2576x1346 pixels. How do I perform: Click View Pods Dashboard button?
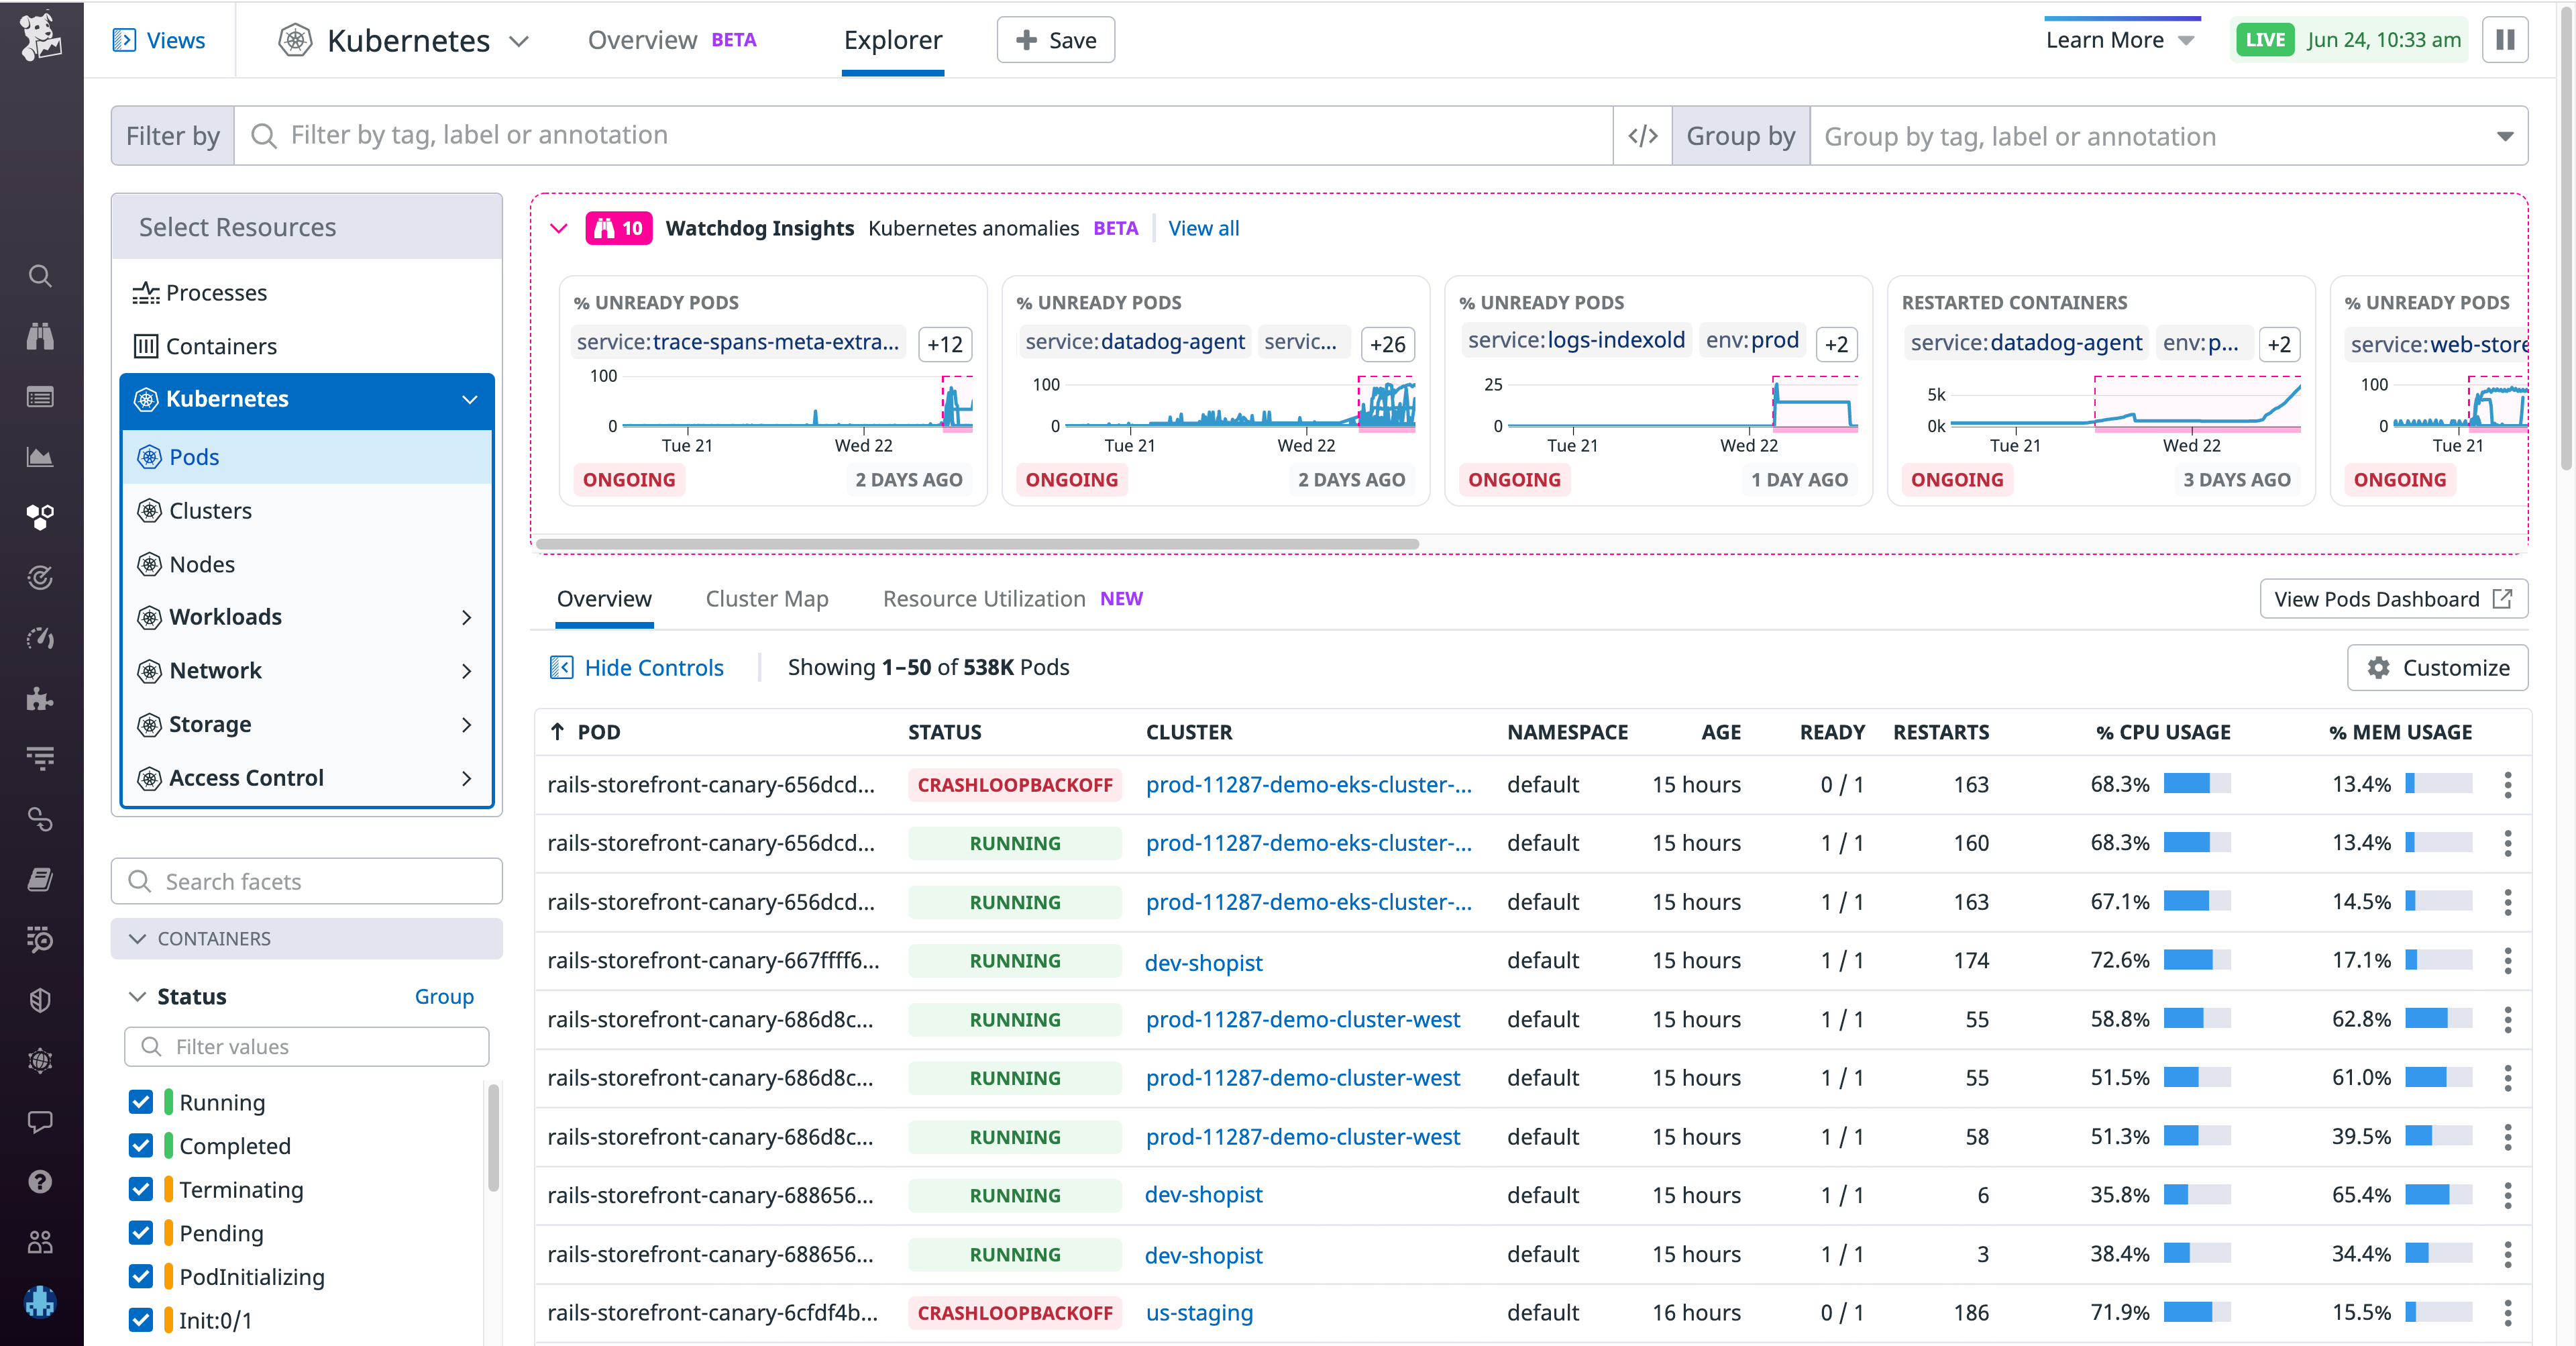coord(2393,598)
